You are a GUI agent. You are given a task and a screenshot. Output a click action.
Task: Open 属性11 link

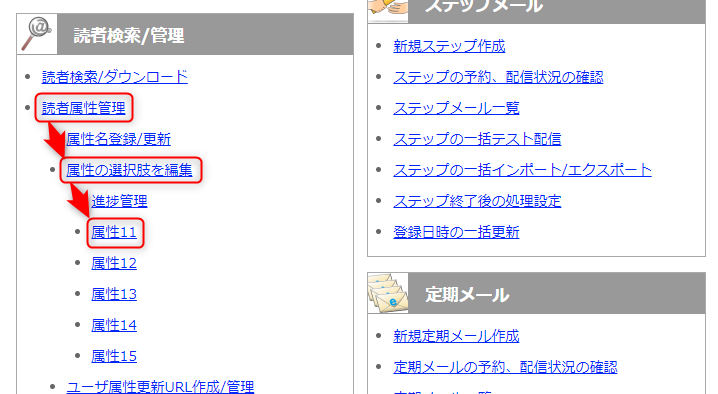[x=114, y=232]
